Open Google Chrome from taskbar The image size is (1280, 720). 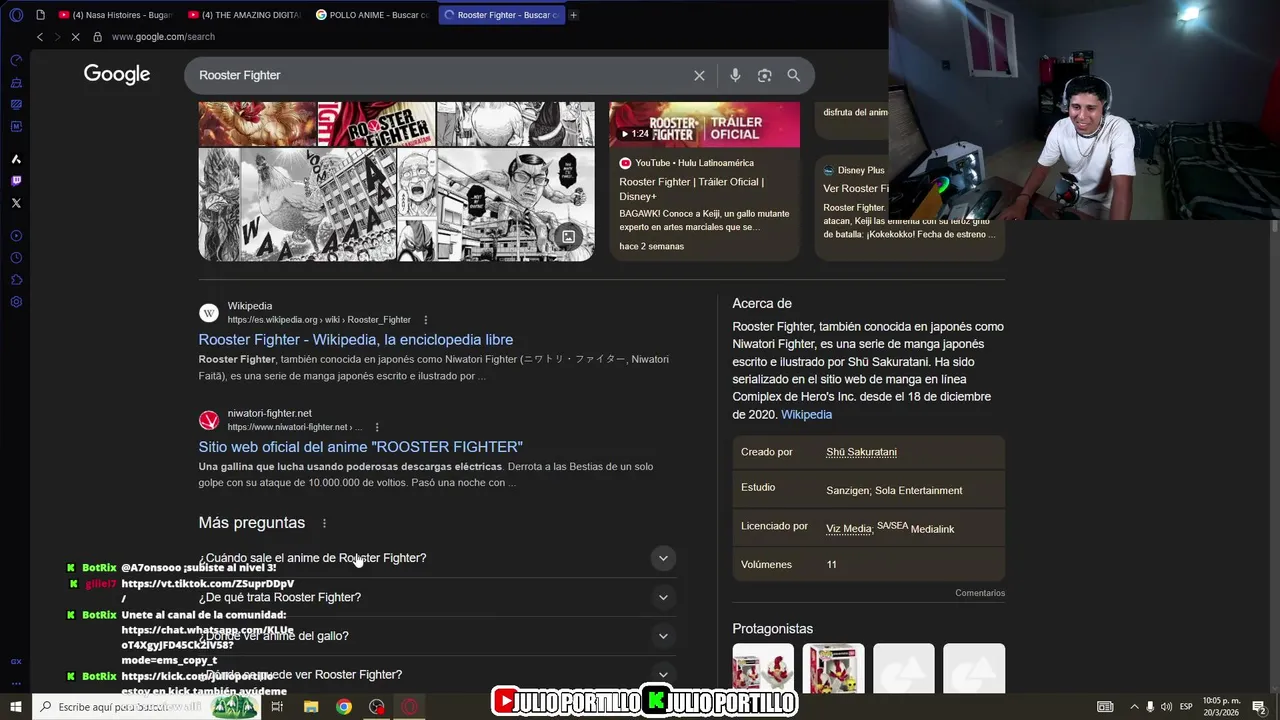[x=344, y=707]
